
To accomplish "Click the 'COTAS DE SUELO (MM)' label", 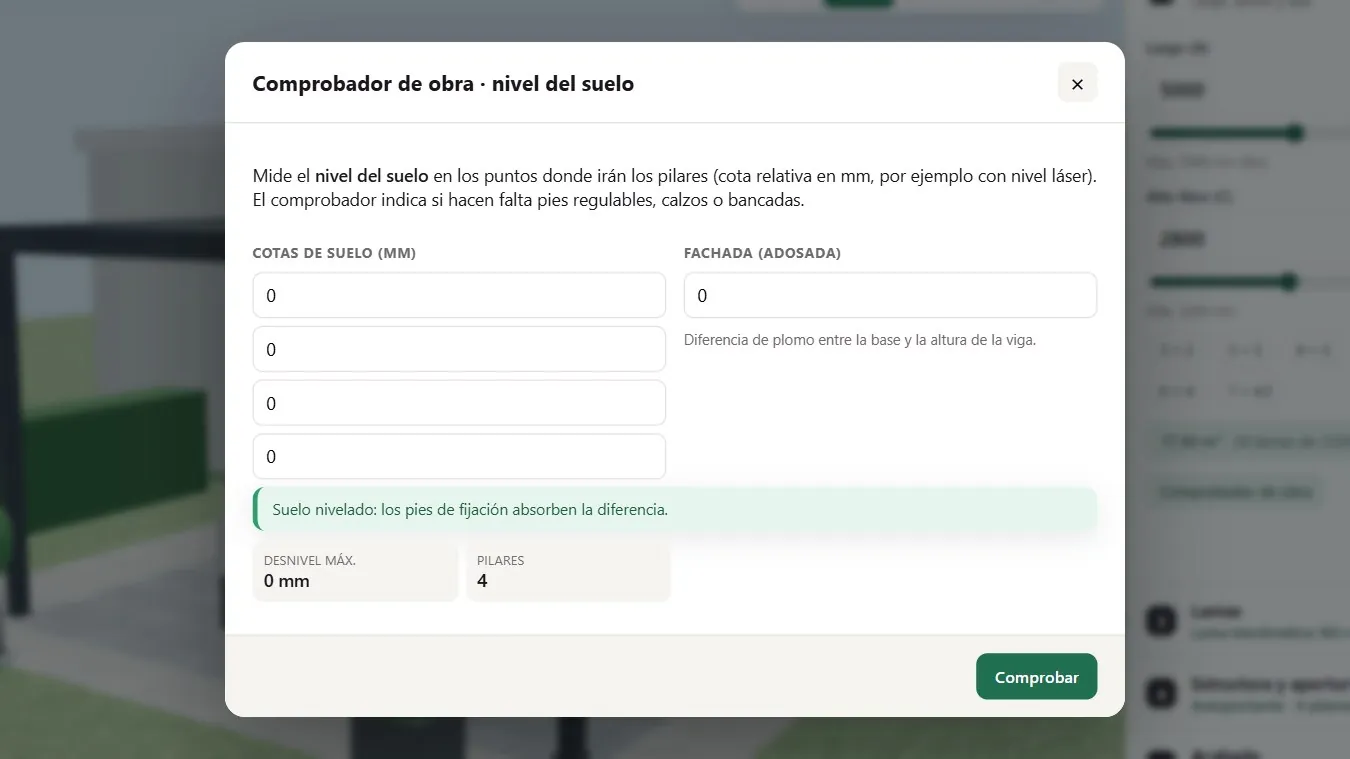I will [x=334, y=253].
